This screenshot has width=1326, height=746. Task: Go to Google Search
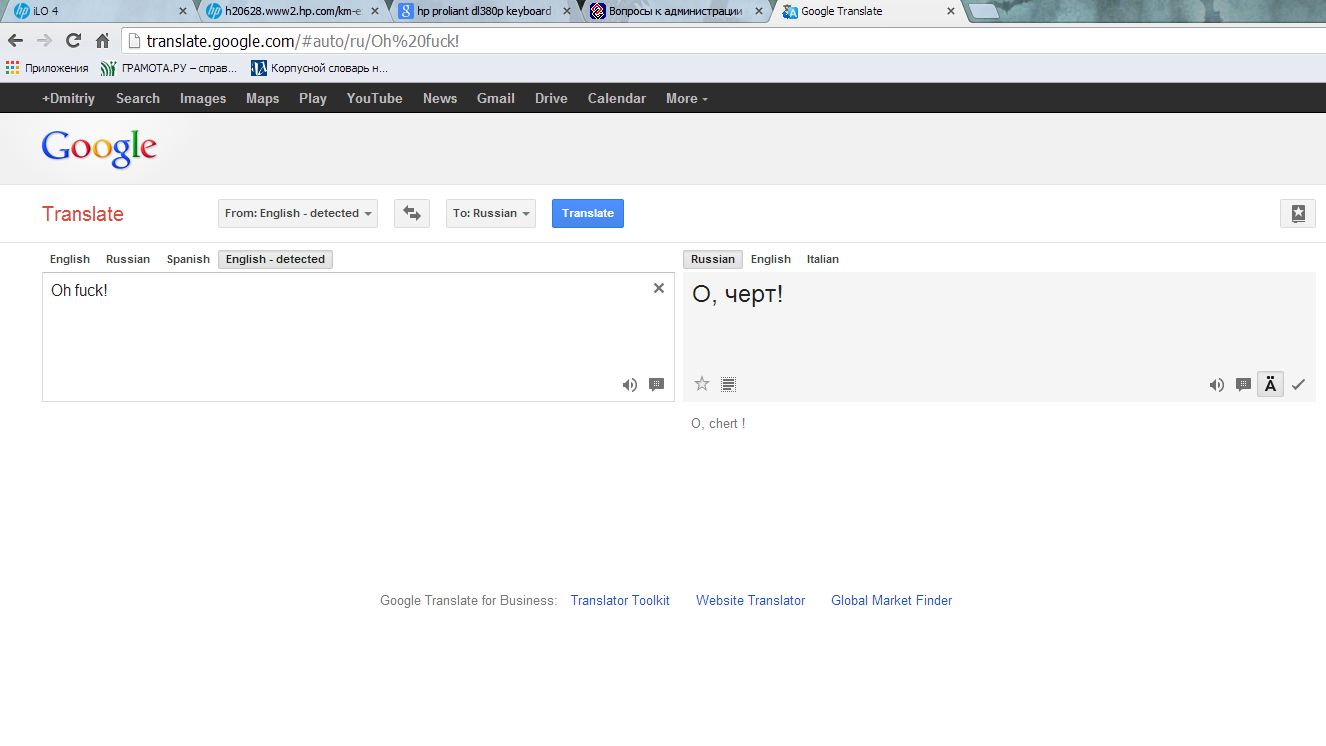coord(138,98)
